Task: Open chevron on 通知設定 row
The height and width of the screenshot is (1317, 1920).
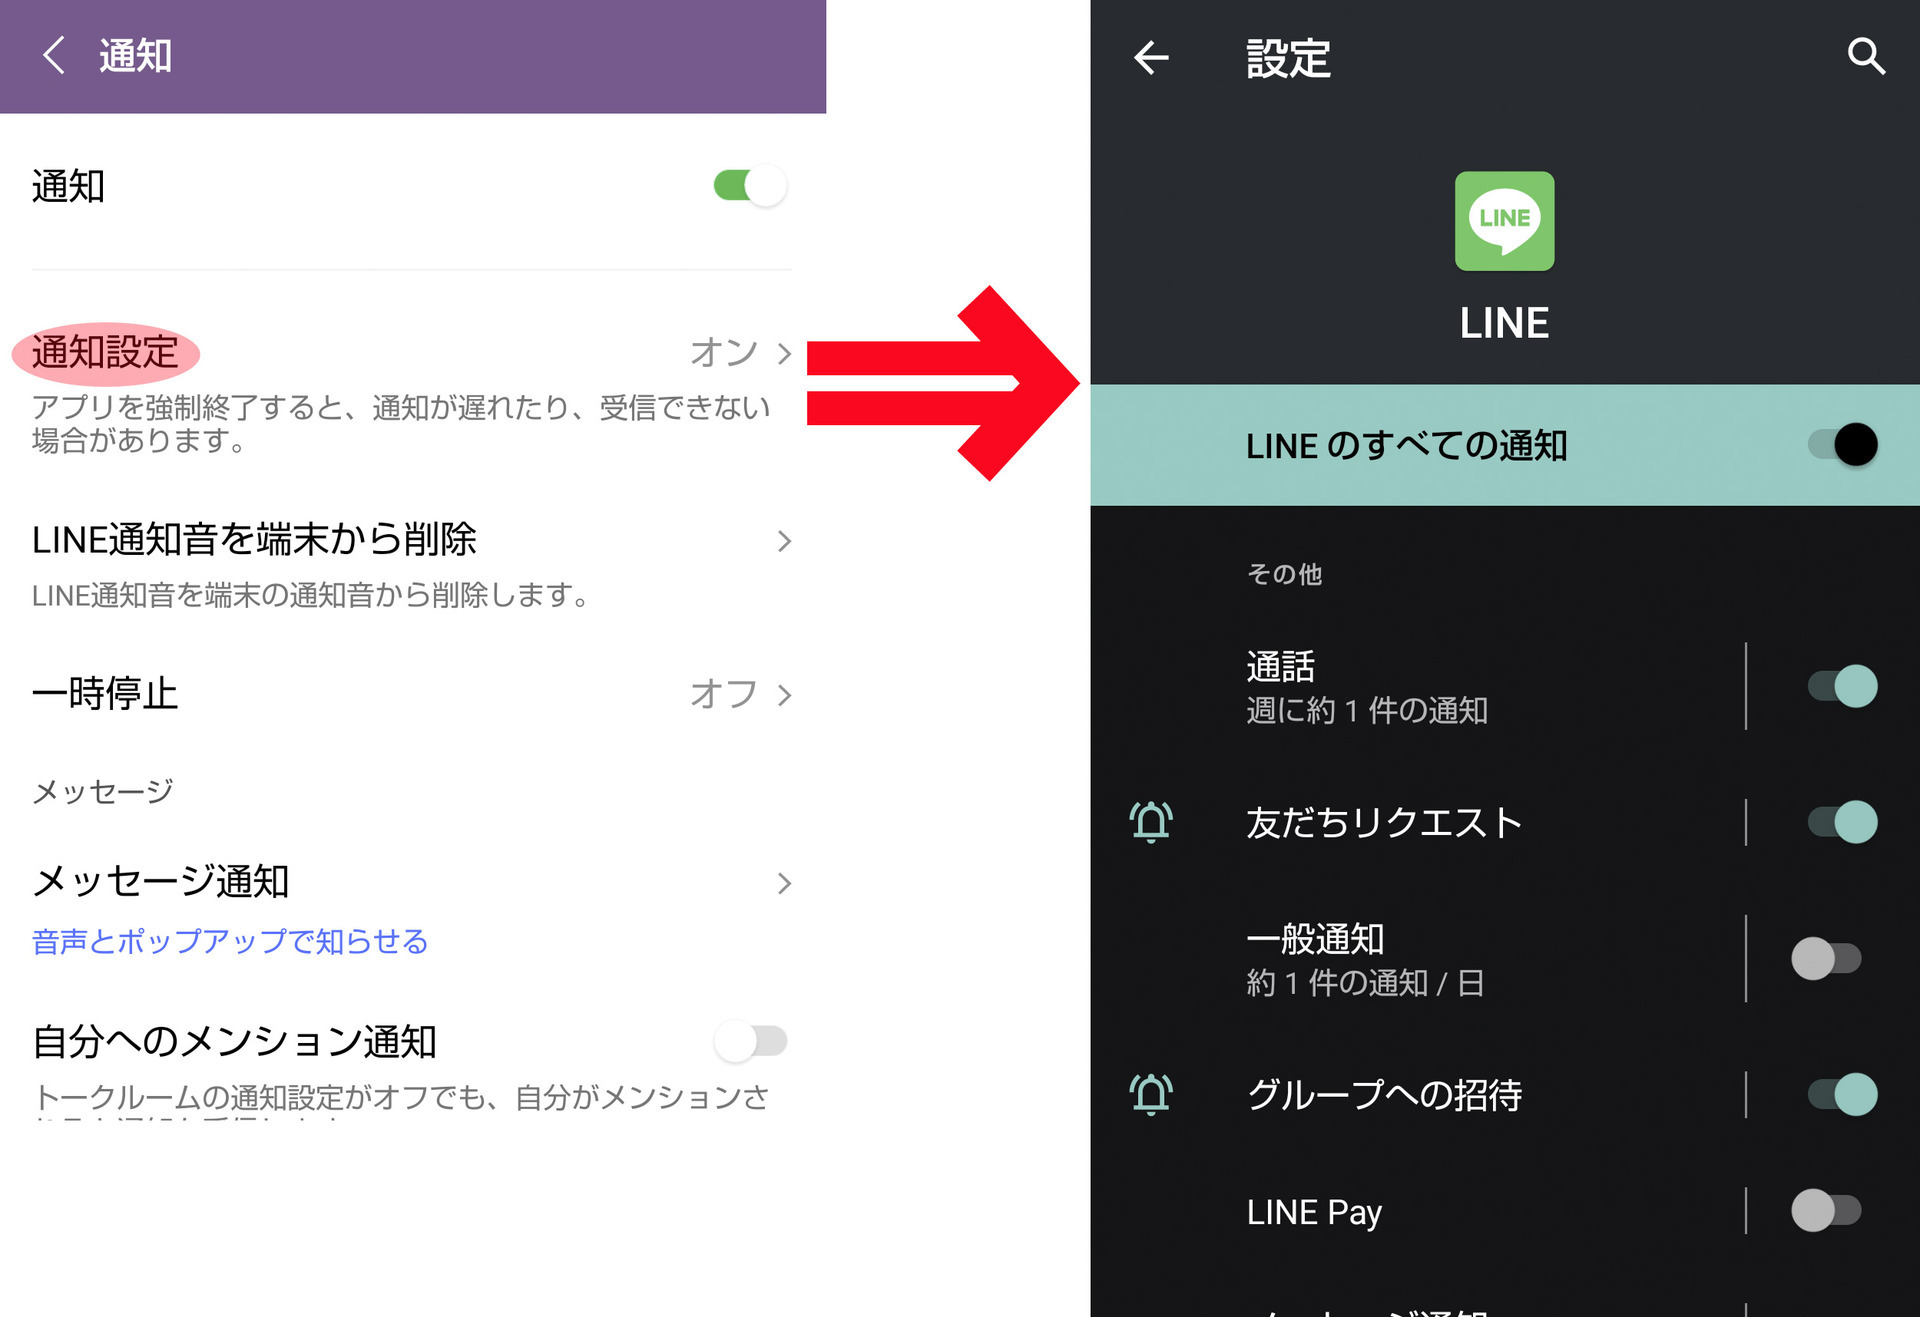Action: click(x=784, y=353)
